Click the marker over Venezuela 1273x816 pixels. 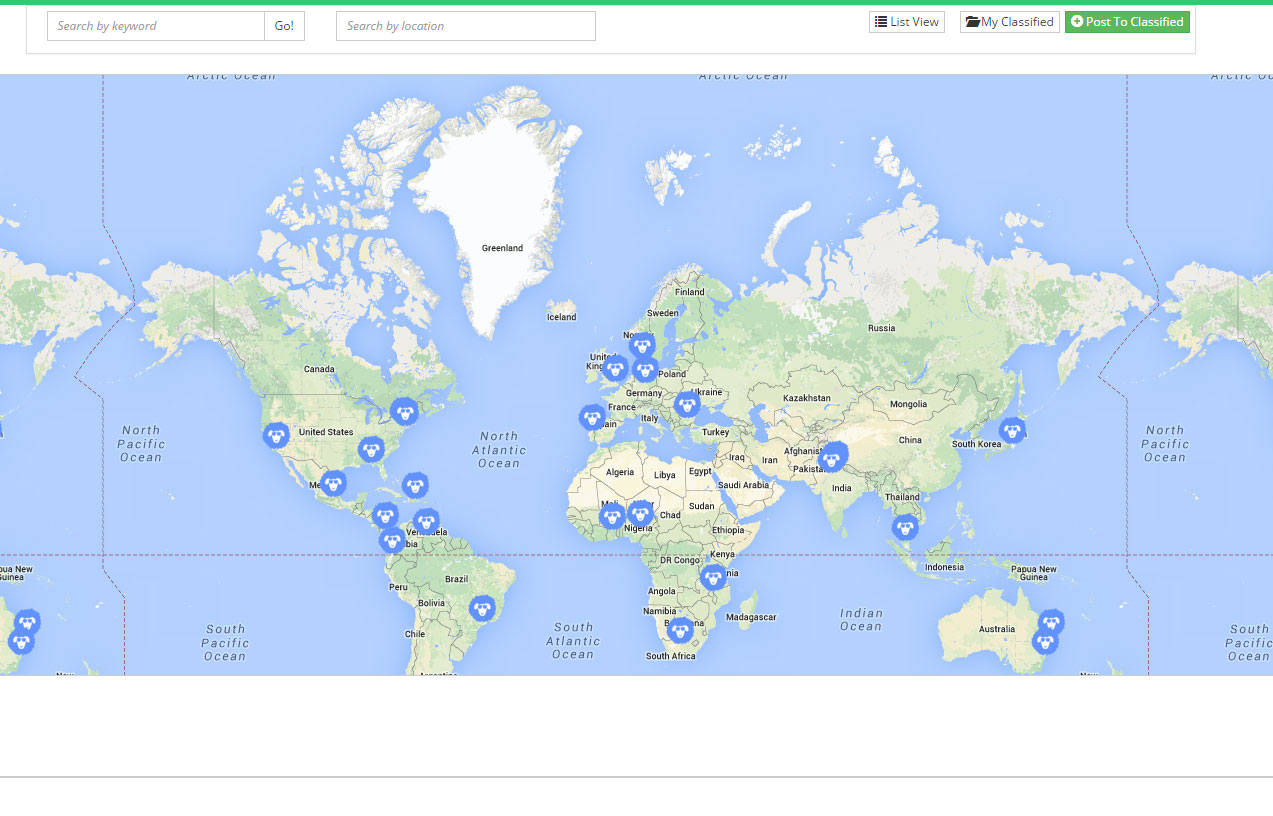point(426,521)
